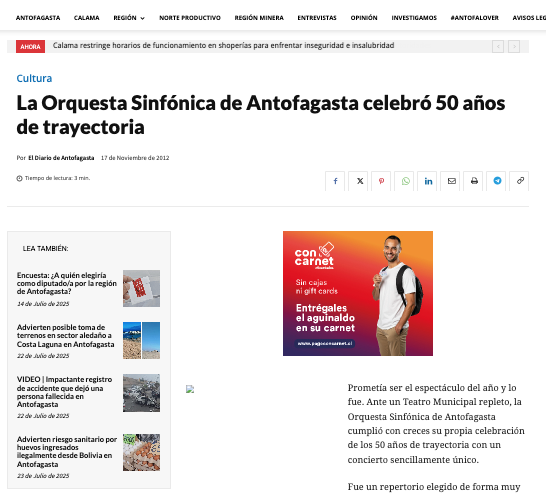Open thumbnail of Bolivia eggs story

coord(141,452)
